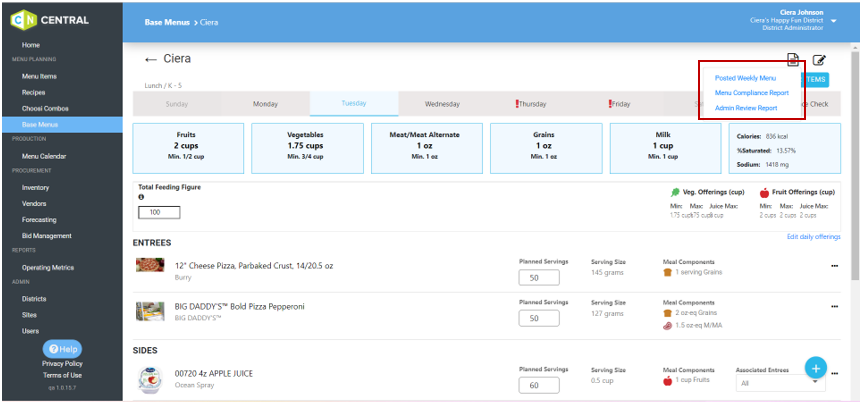The height and width of the screenshot is (406, 866).
Task: Open the Associated Entrees dropdown
Action: [780, 383]
